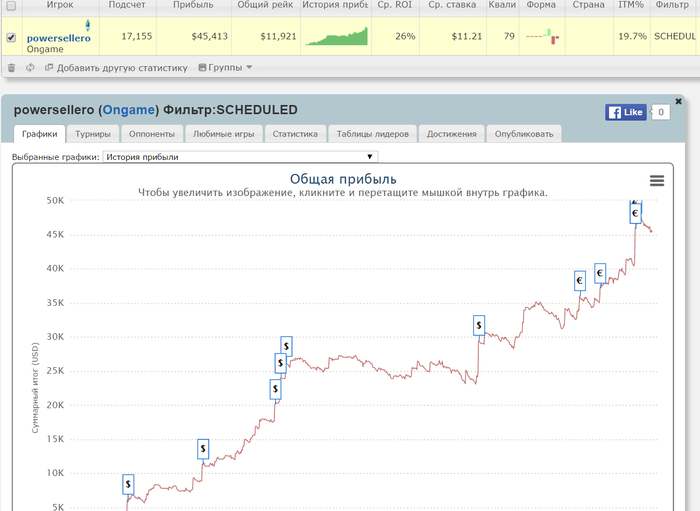This screenshot has width=700, height=511.
Task: Sort by the Прибыль column header
Action: [x=193, y=5]
